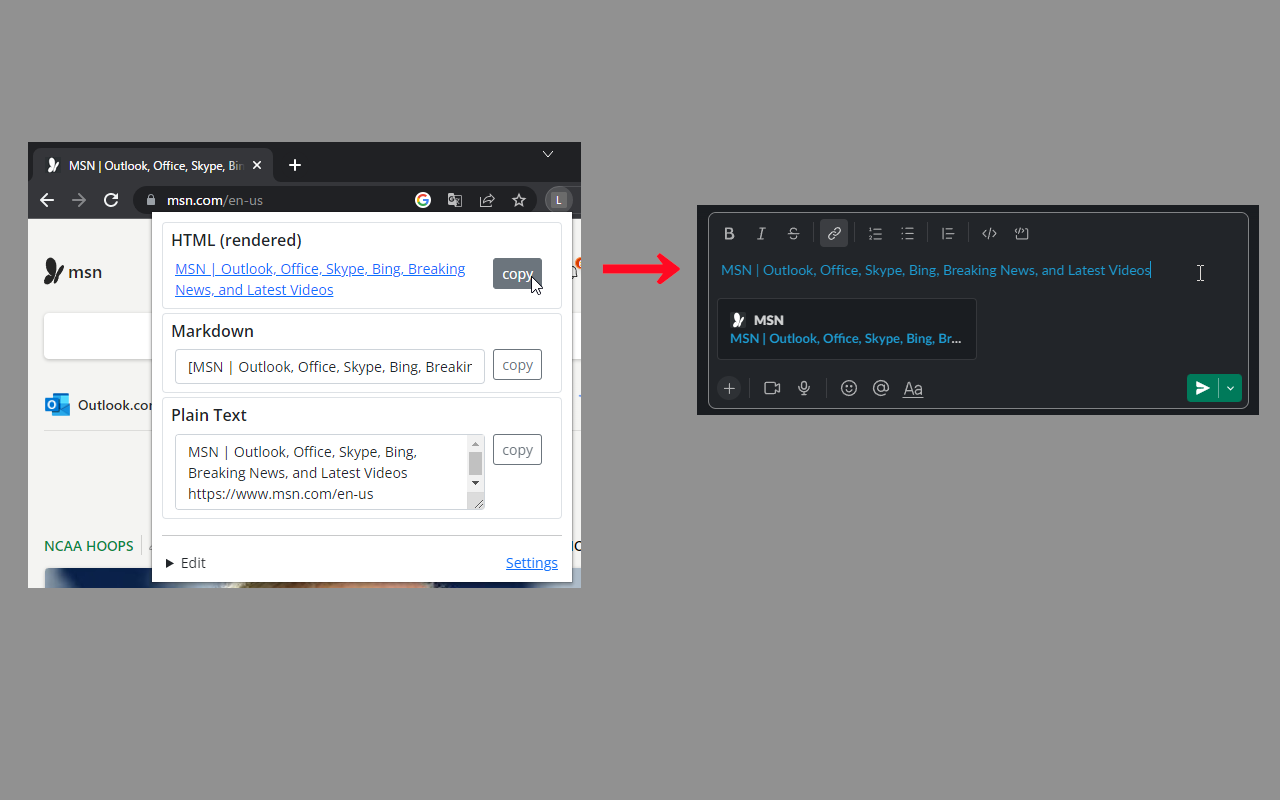The image size is (1280, 800).
Task: Open the Settings link
Action: click(531, 562)
